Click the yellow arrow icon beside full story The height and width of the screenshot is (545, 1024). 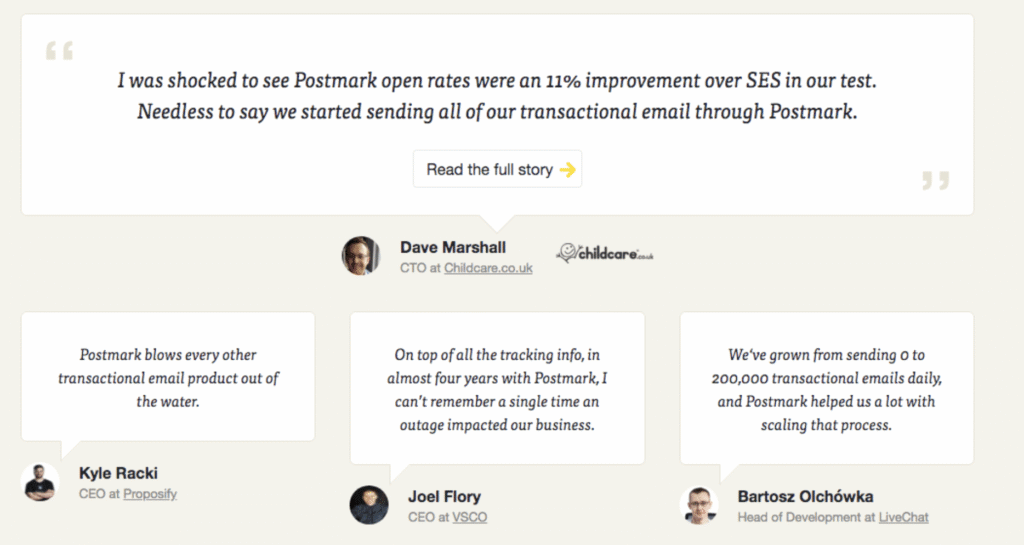tap(568, 170)
